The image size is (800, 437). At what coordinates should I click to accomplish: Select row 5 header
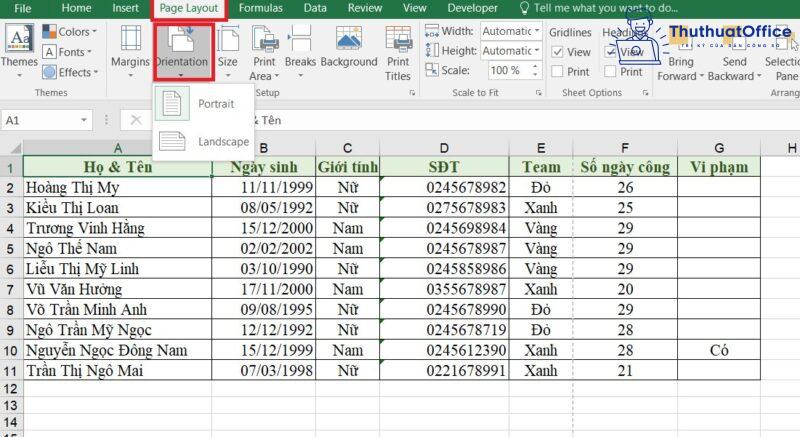pos(11,248)
